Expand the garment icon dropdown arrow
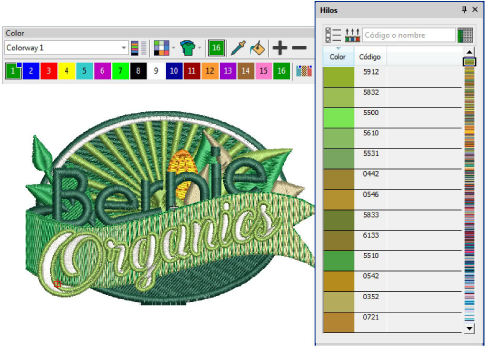Image resolution: width=485 pixels, height=362 pixels. (x=200, y=48)
